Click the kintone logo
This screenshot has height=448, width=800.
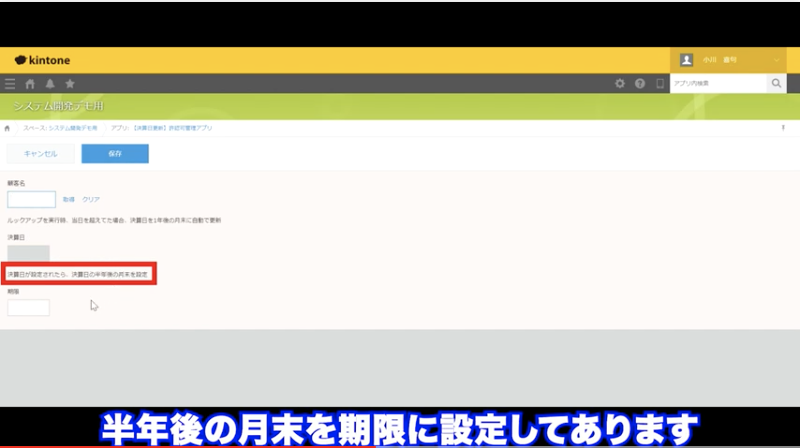(42, 60)
